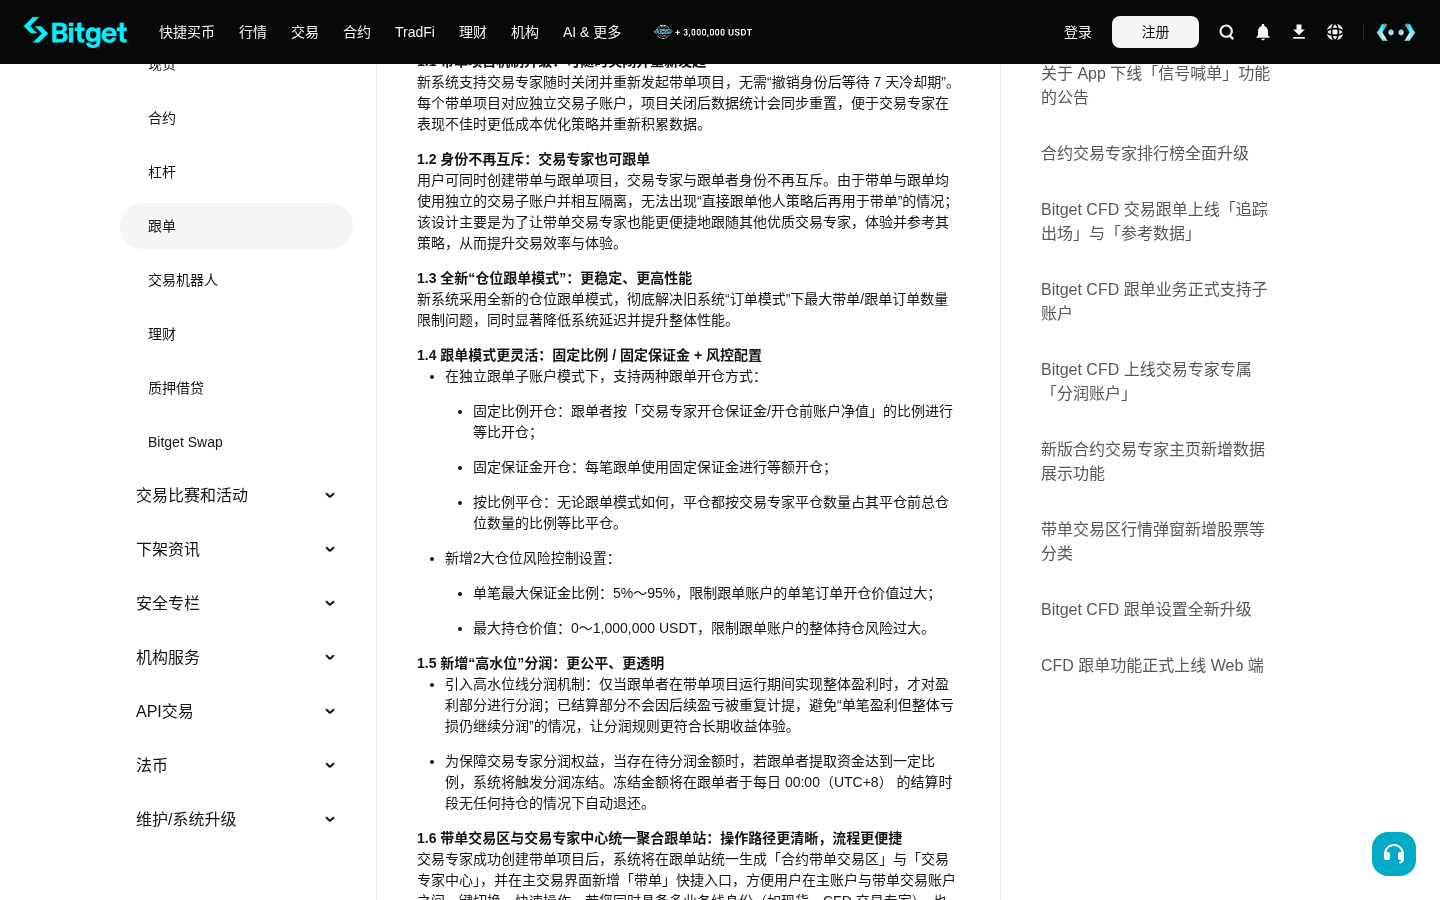
Task: Click the 固定比例开仓 bullet text
Action: (x=713, y=421)
